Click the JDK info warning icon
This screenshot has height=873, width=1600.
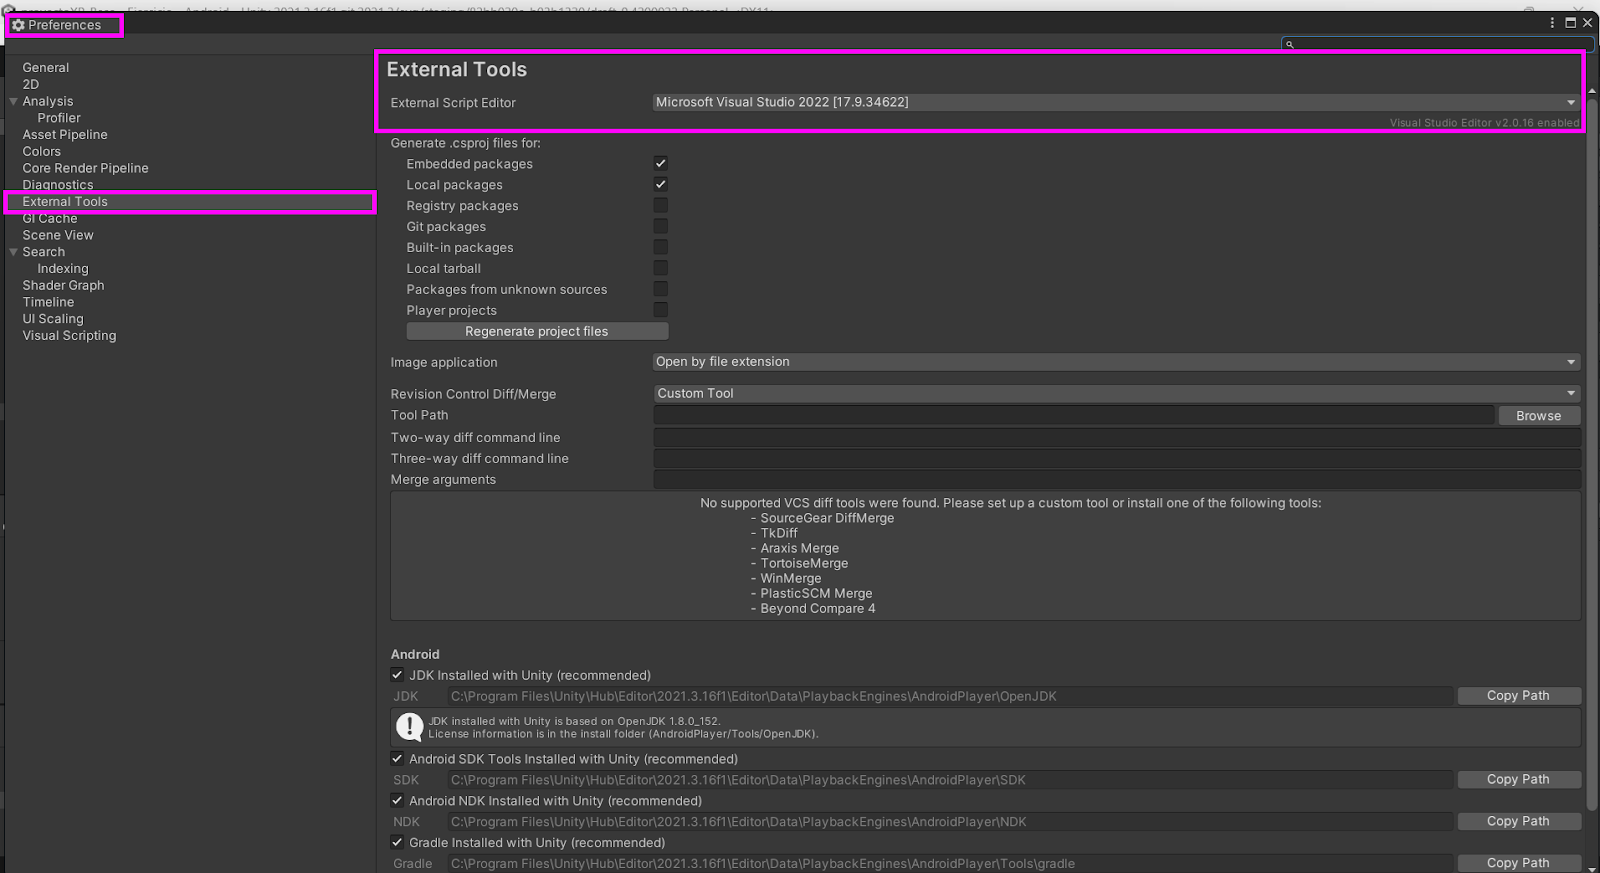coord(410,727)
